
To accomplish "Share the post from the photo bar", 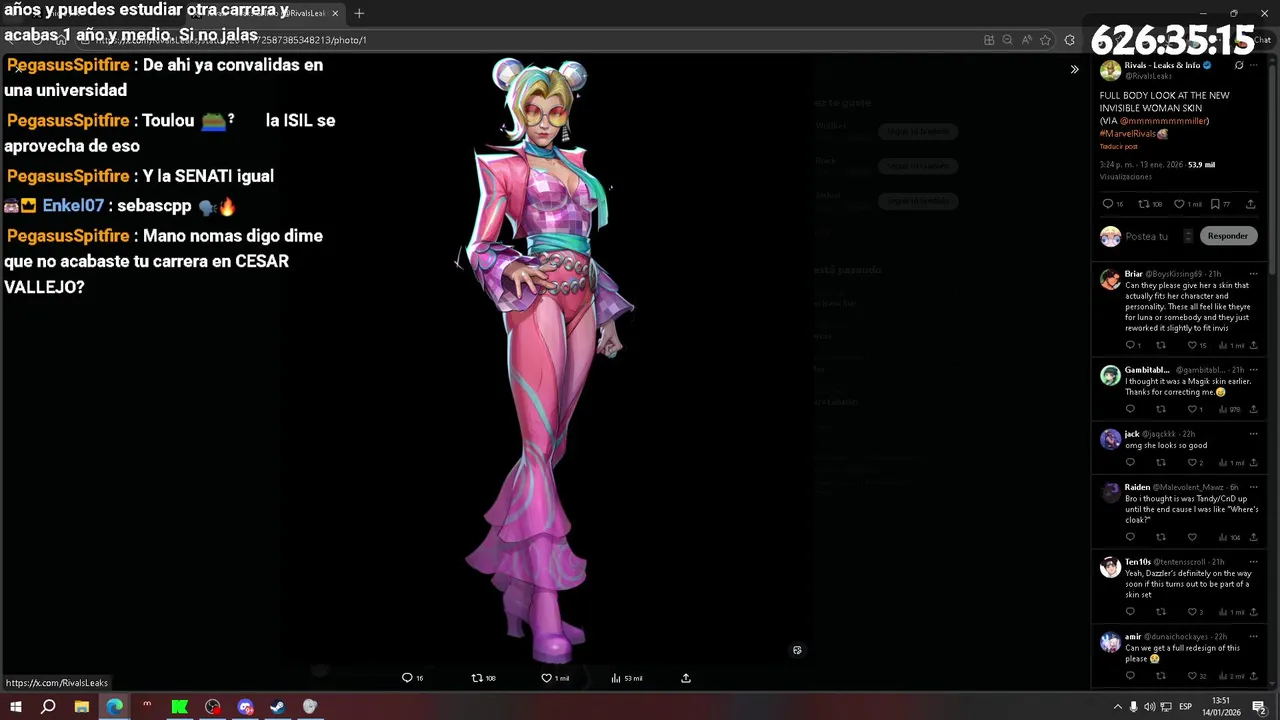I will [686, 678].
